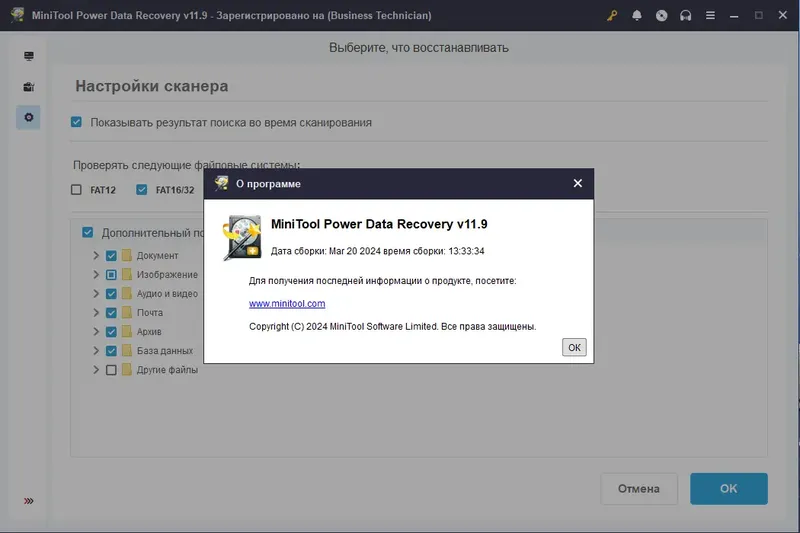800x533 pixels.
Task: Click the key registration icon in title bar
Action: (612, 15)
